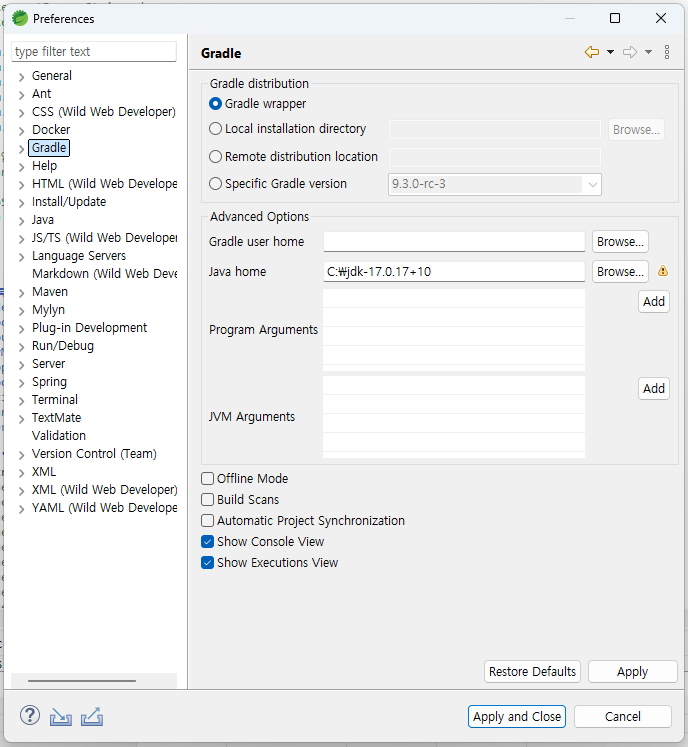The image size is (688, 747).
Task: Click the Apply button
Action: (633, 672)
